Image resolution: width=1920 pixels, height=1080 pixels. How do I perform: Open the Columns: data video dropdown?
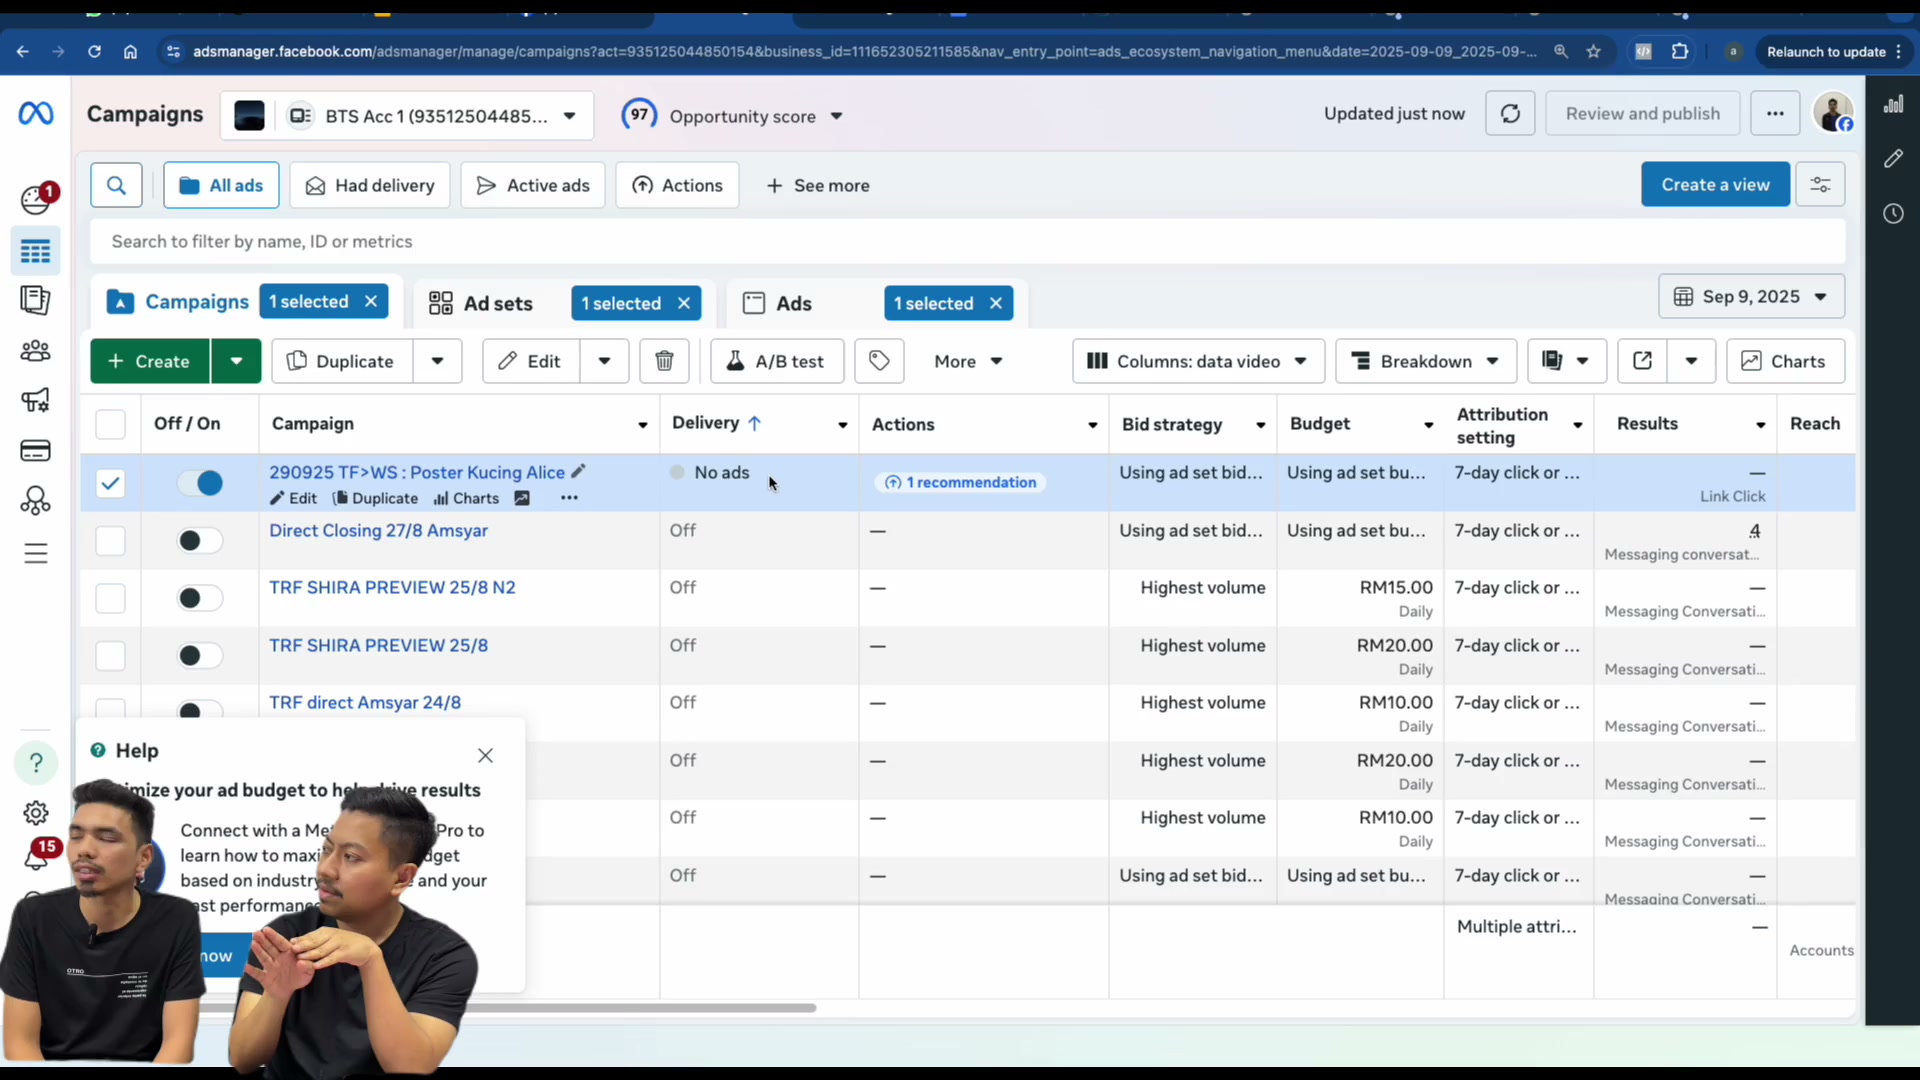tap(1198, 361)
